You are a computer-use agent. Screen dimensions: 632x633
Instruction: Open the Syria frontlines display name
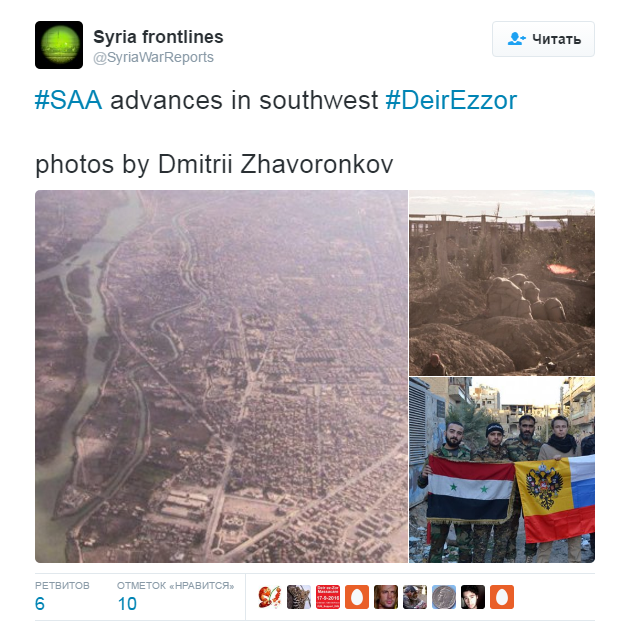point(158,37)
